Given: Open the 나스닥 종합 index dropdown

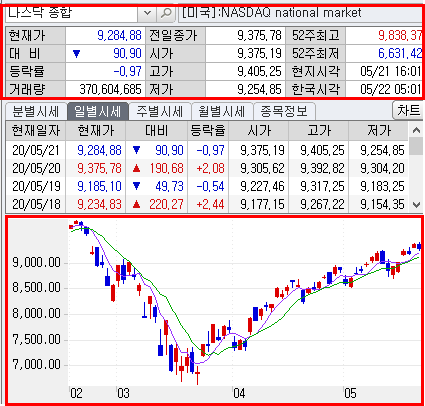Looking at the screenshot, I should point(147,14).
